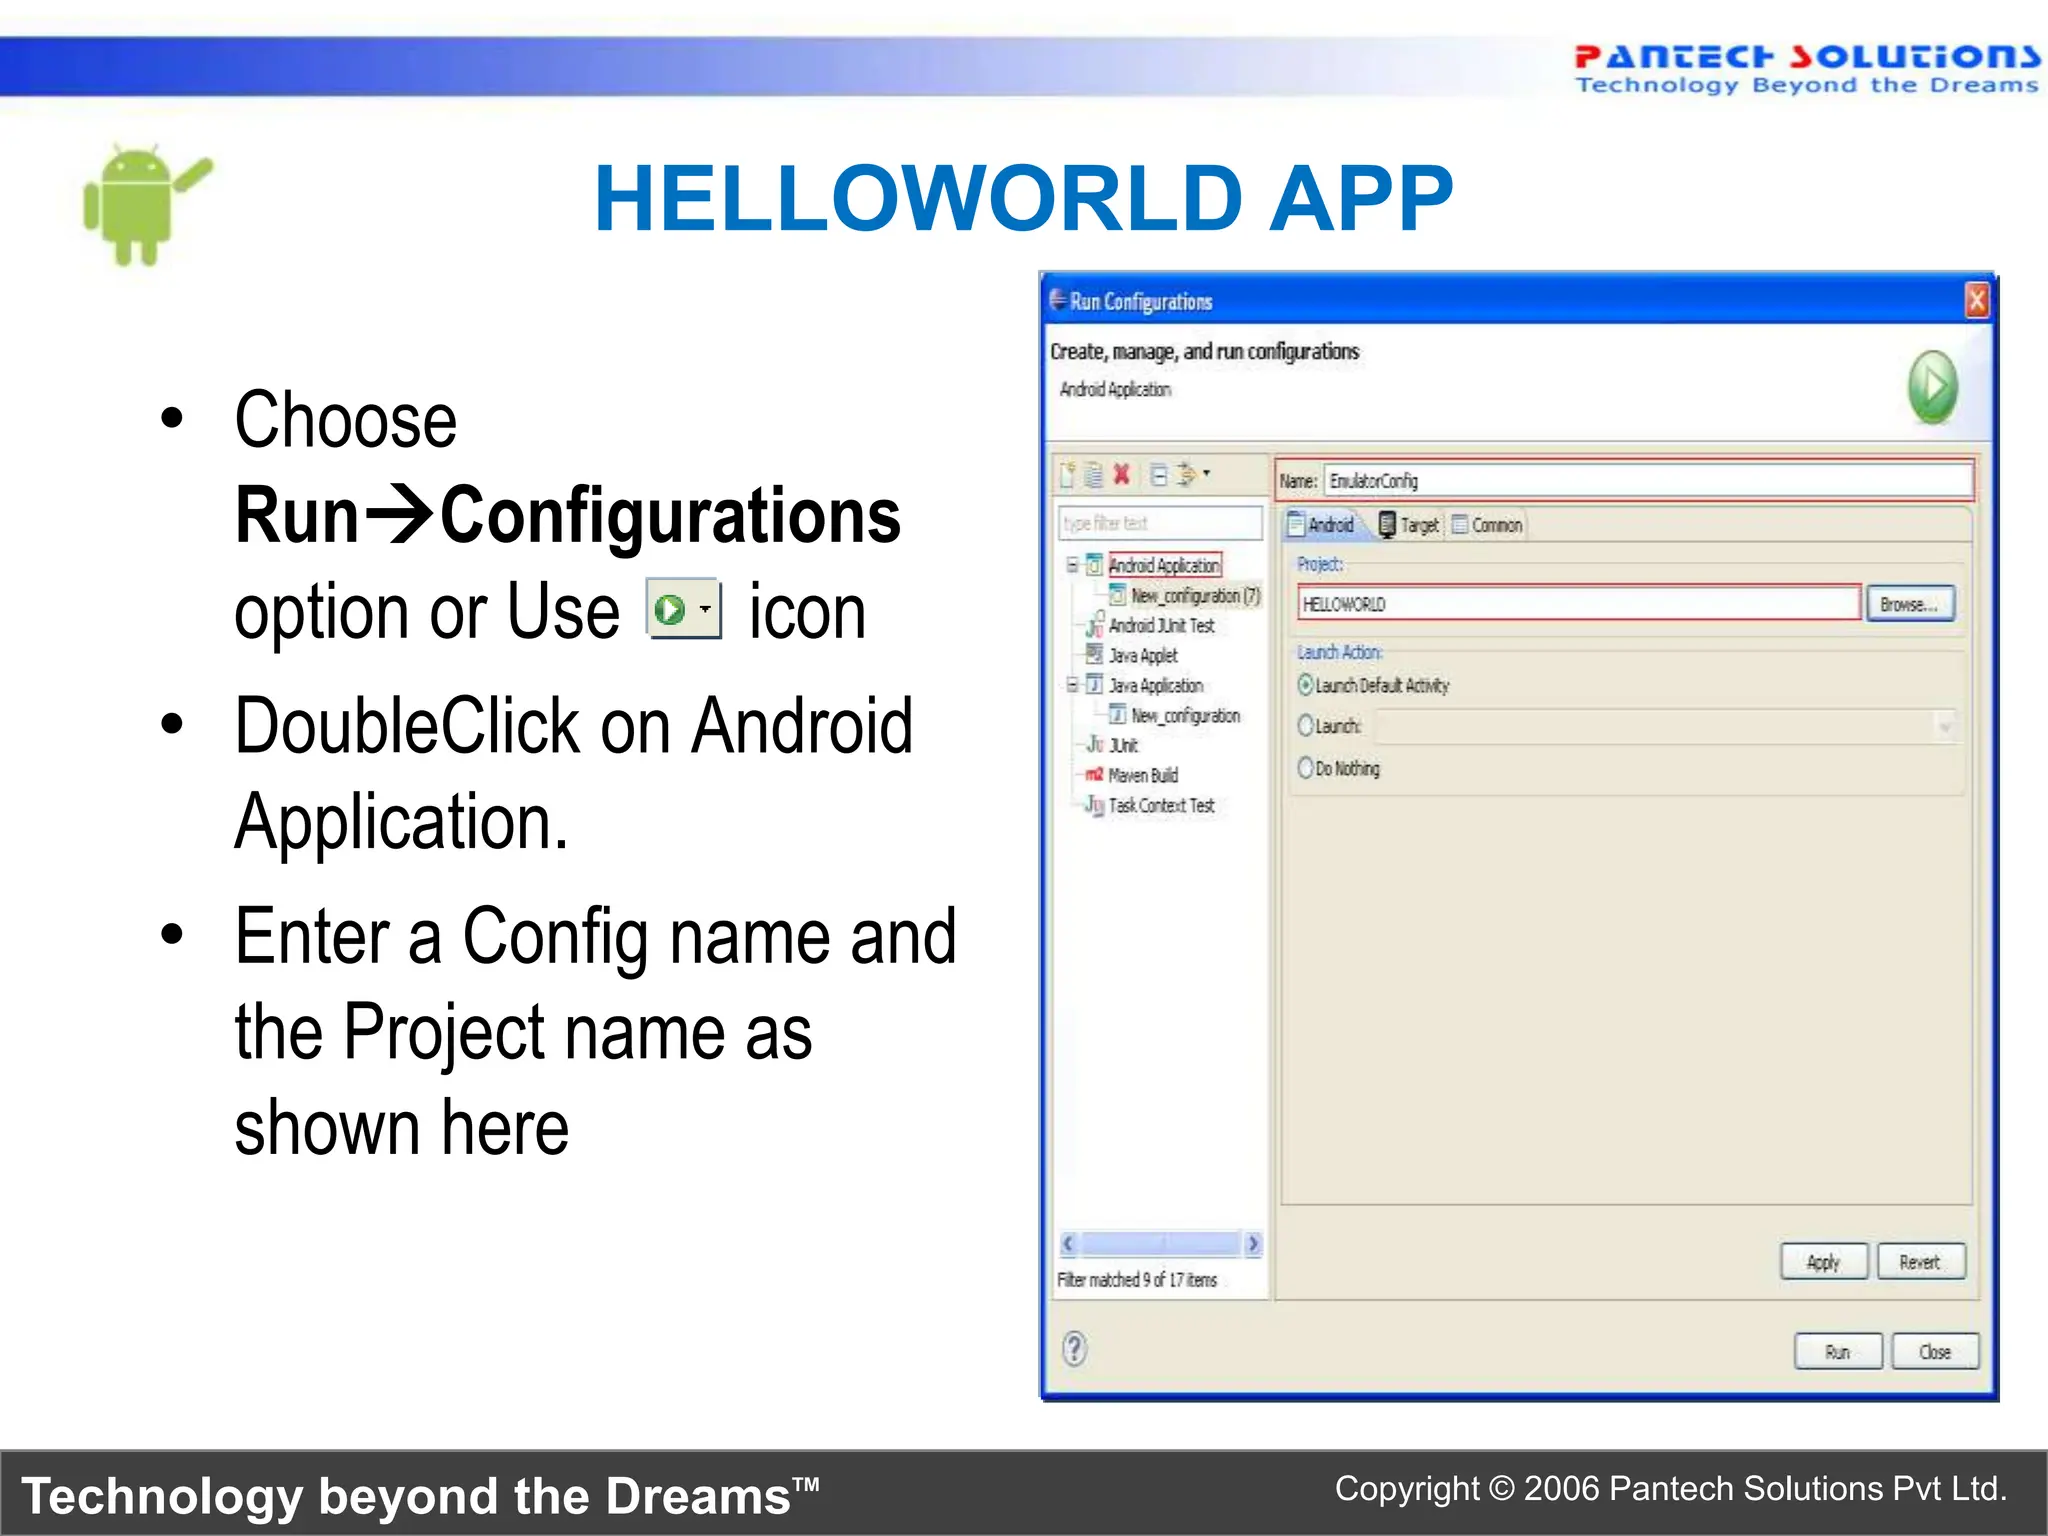This screenshot has height=1536, width=2048.
Task: Select the Do Nothing radio button
Action: pos(1305,768)
